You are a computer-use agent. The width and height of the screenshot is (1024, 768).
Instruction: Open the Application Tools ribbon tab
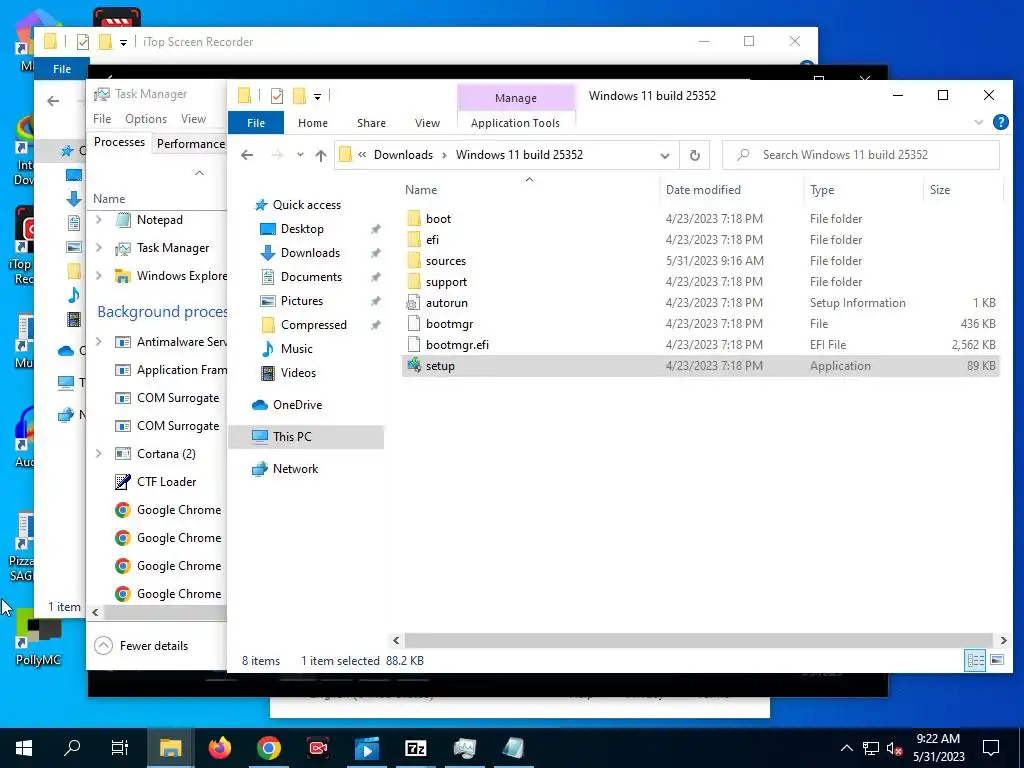(x=515, y=123)
